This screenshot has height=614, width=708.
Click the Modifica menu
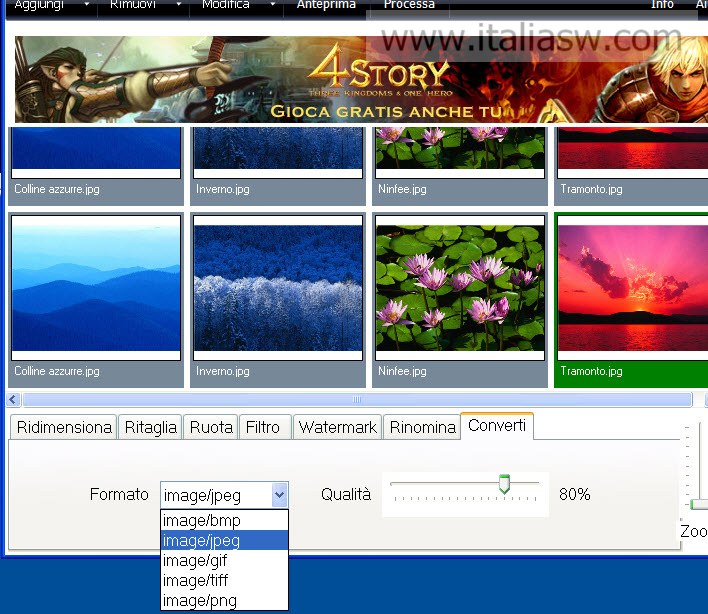226,5
